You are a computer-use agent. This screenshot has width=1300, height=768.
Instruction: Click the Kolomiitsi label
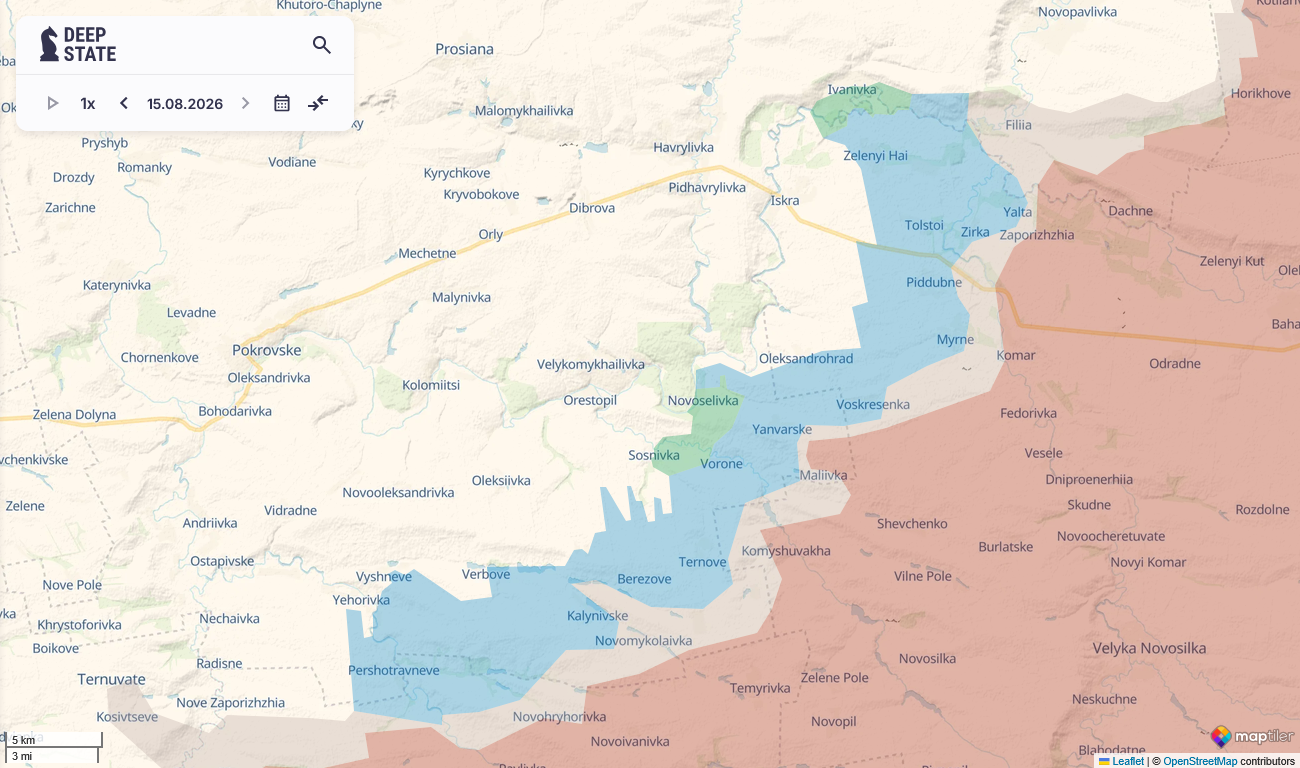click(431, 385)
